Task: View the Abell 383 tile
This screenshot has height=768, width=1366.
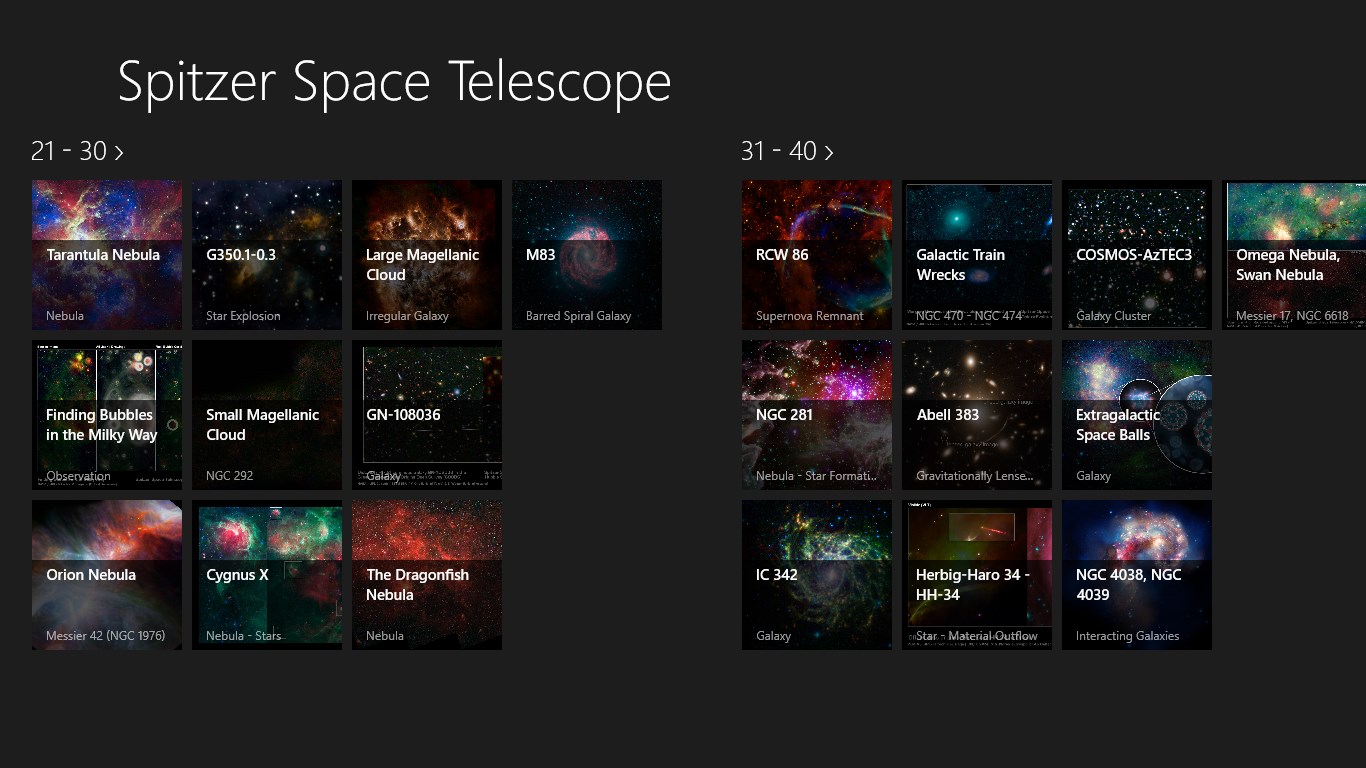Action: pos(977,415)
